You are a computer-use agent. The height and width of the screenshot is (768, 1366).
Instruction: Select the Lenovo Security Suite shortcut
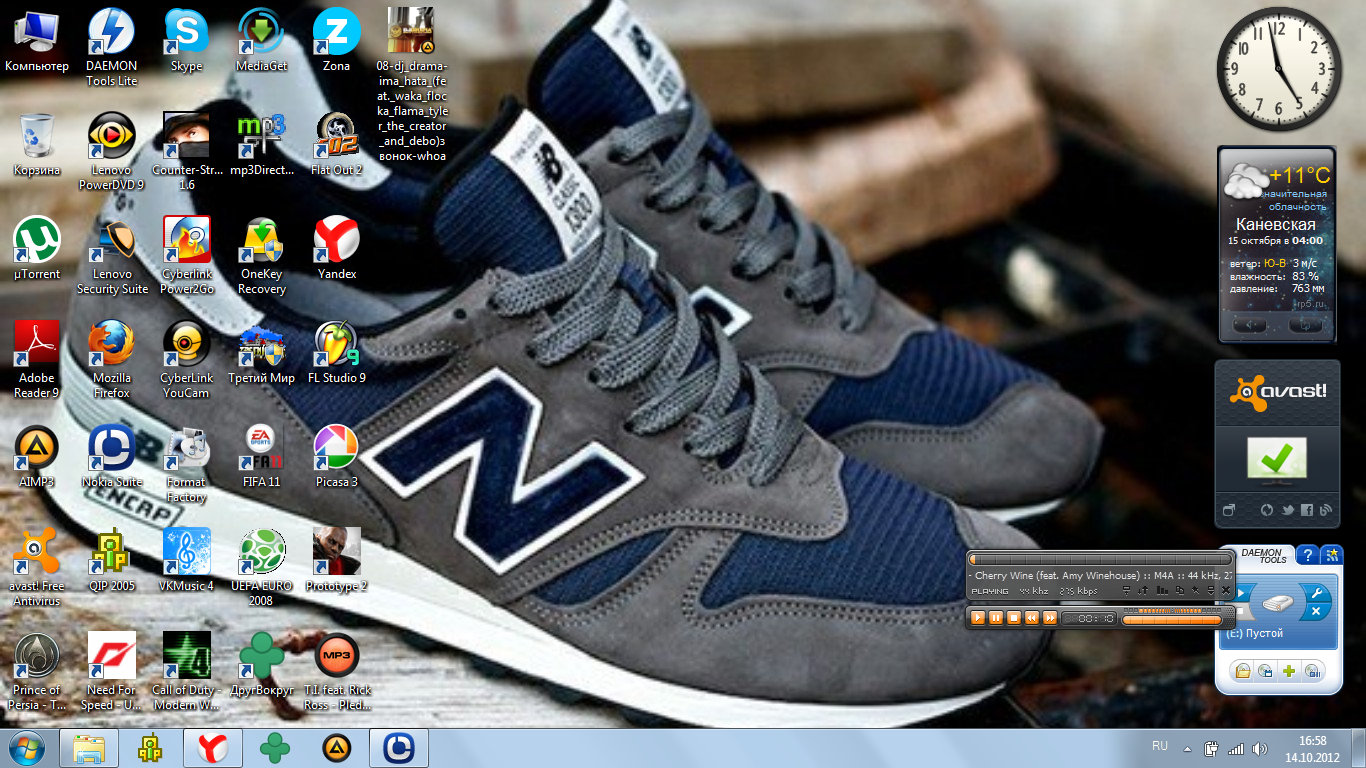pos(112,256)
